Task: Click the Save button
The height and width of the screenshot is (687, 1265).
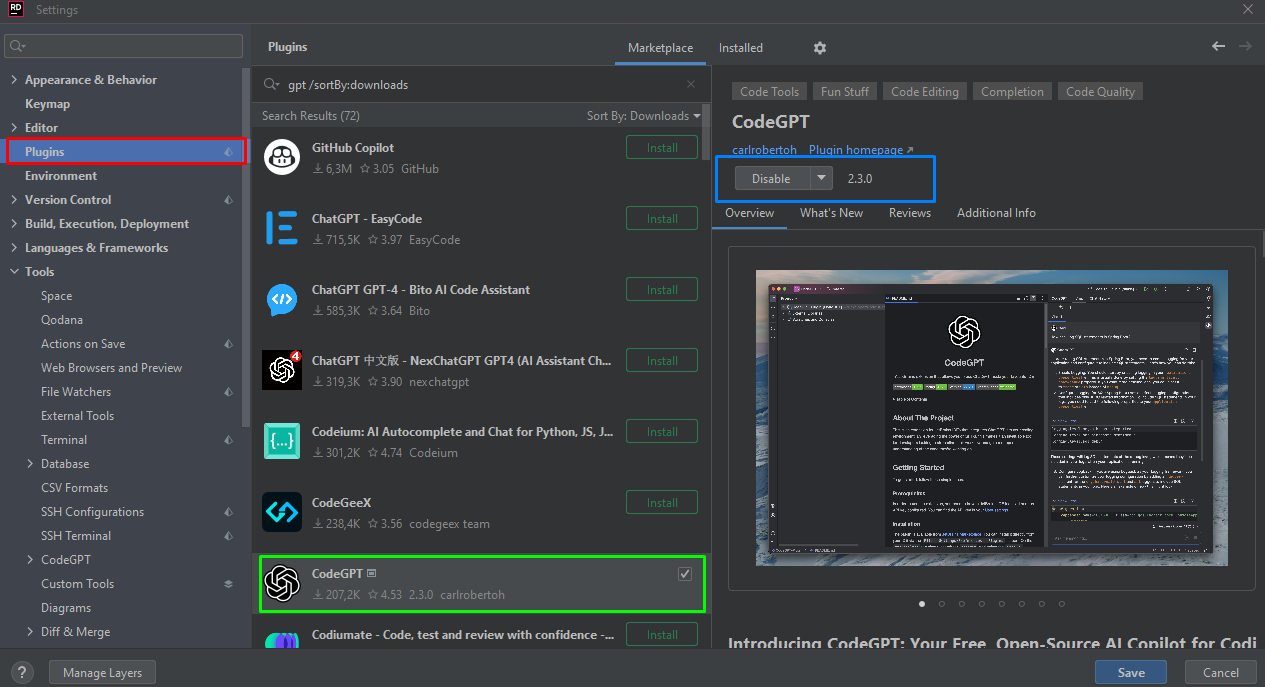Action: click(x=1131, y=672)
